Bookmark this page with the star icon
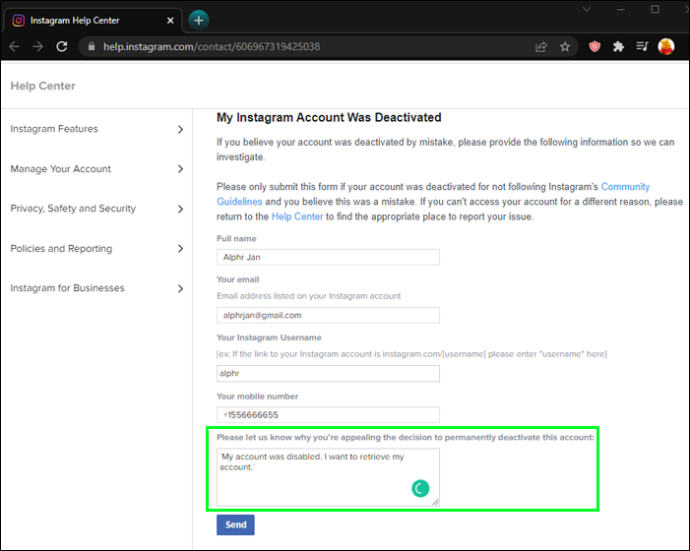Viewport: 690px width, 551px height. [565, 47]
